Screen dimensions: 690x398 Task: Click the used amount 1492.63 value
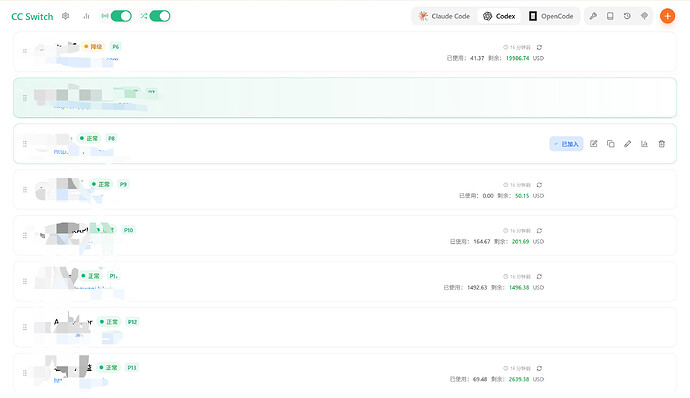click(x=477, y=287)
